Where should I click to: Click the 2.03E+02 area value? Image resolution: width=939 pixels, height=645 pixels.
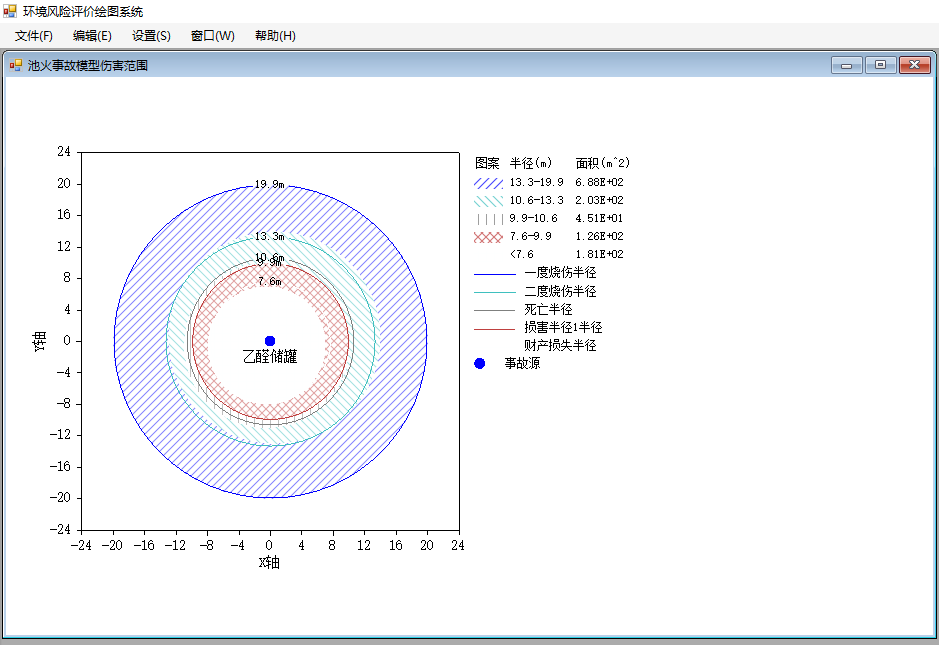(599, 200)
